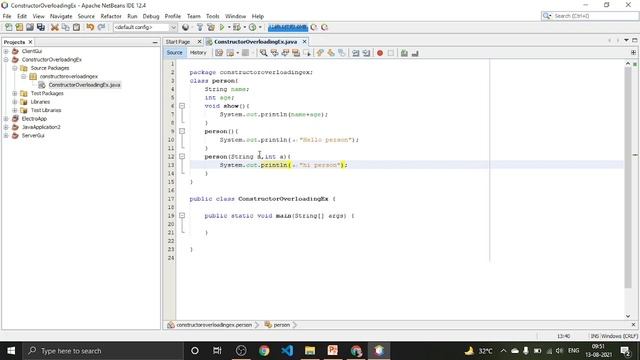640x360 pixels.
Task: Click the web browser globe icon
Action: pyautogui.click(x=186, y=27)
